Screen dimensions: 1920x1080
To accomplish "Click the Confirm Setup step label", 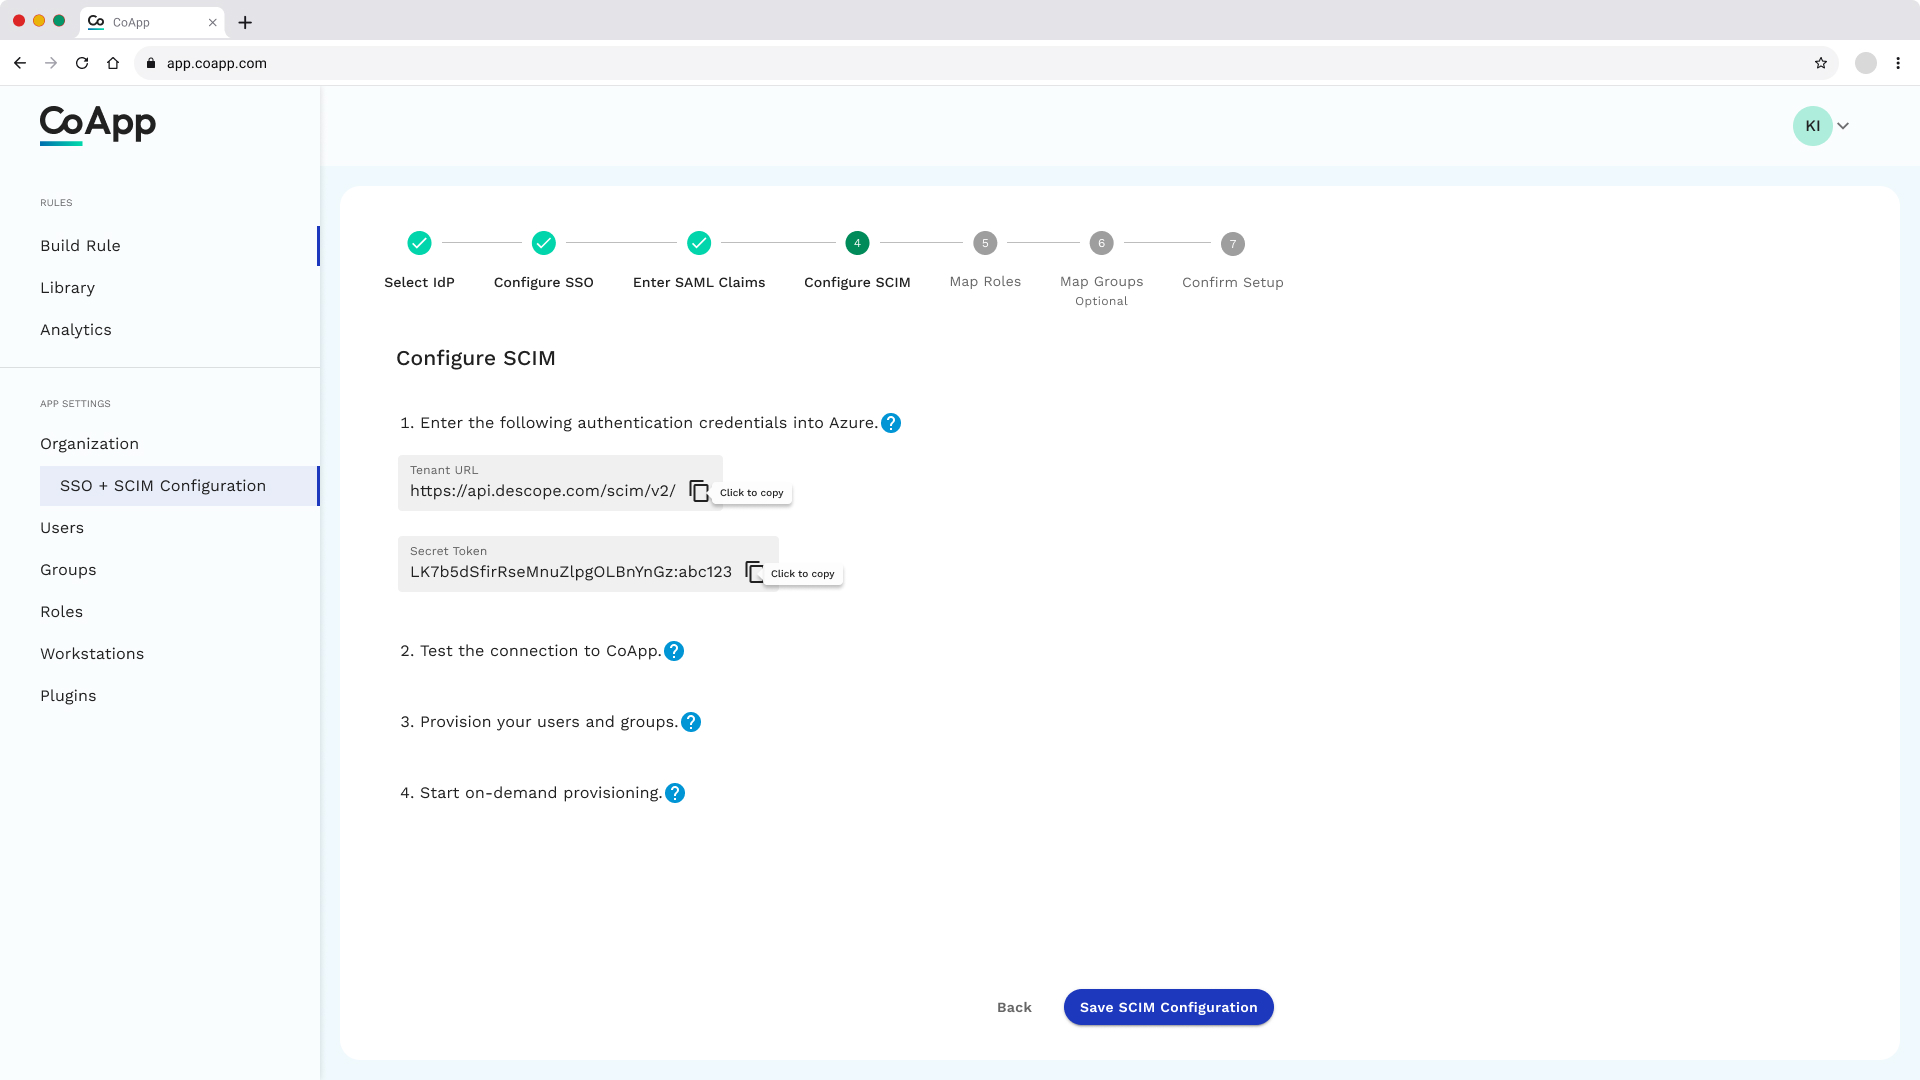I will [x=1233, y=283].
